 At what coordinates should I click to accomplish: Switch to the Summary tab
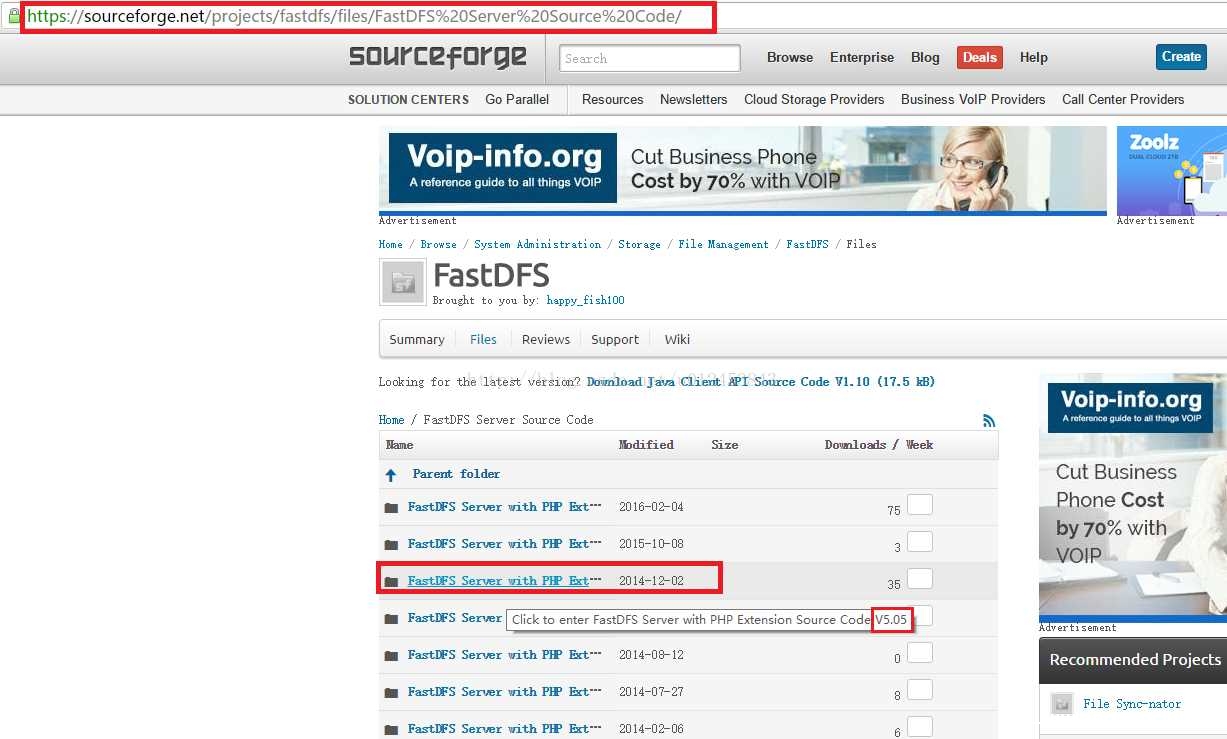(417, 339)
